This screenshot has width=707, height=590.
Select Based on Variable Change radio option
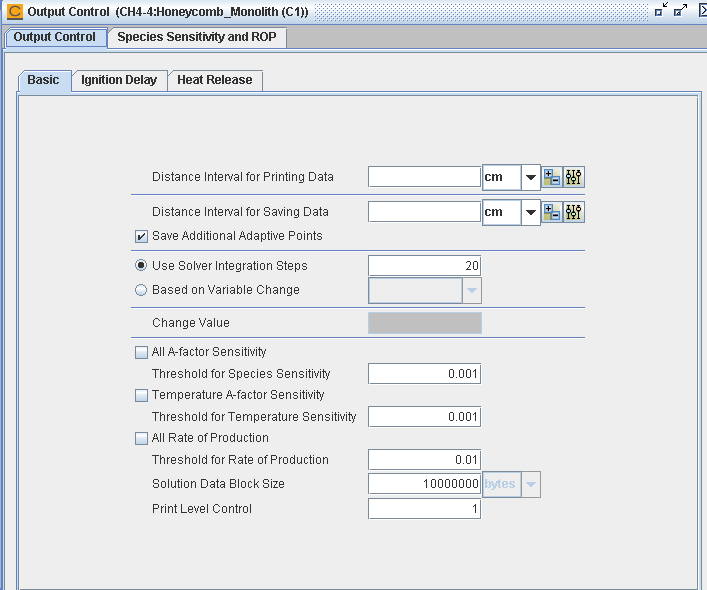click(141, 290)
